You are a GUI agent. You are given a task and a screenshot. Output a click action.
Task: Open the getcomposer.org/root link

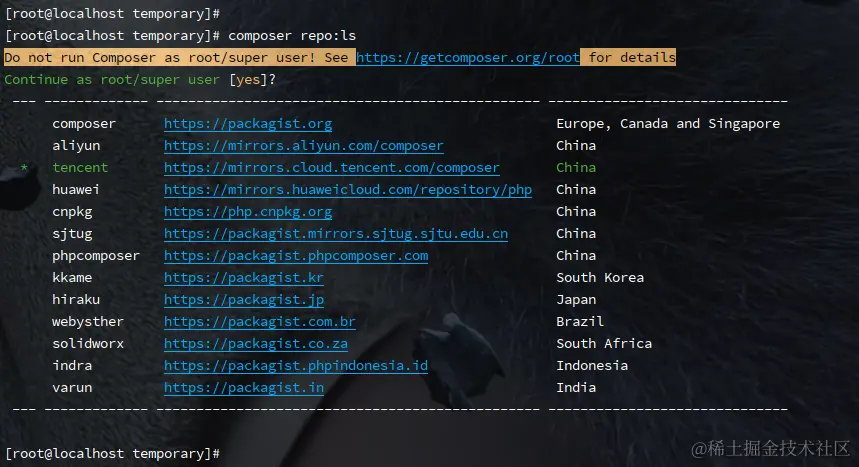[x=468, y=58]
